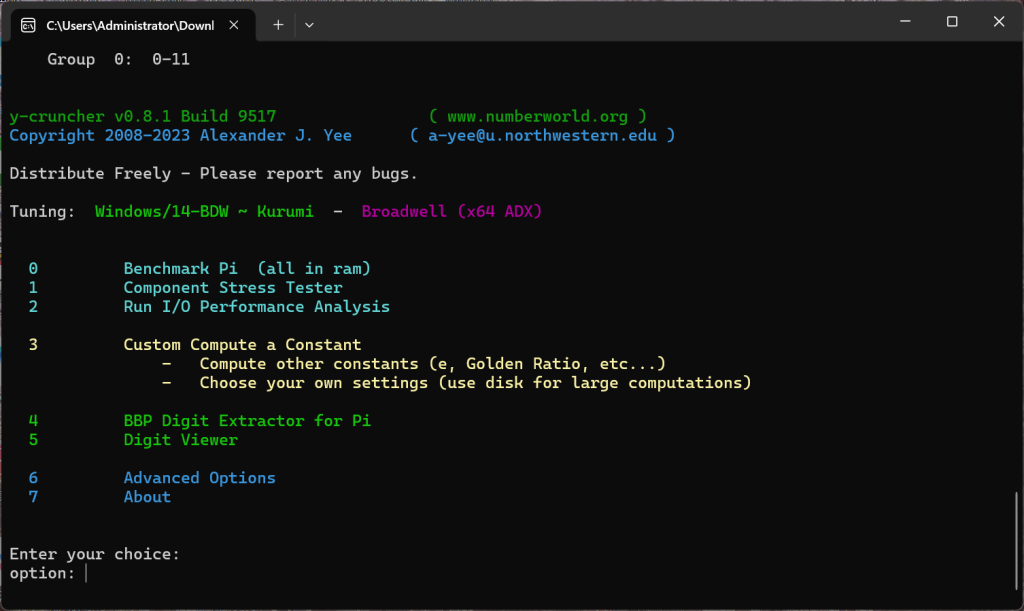Click 'Component Stress Tester' entry
This screenshot has width=1024, height=611.
coord(232,288)
